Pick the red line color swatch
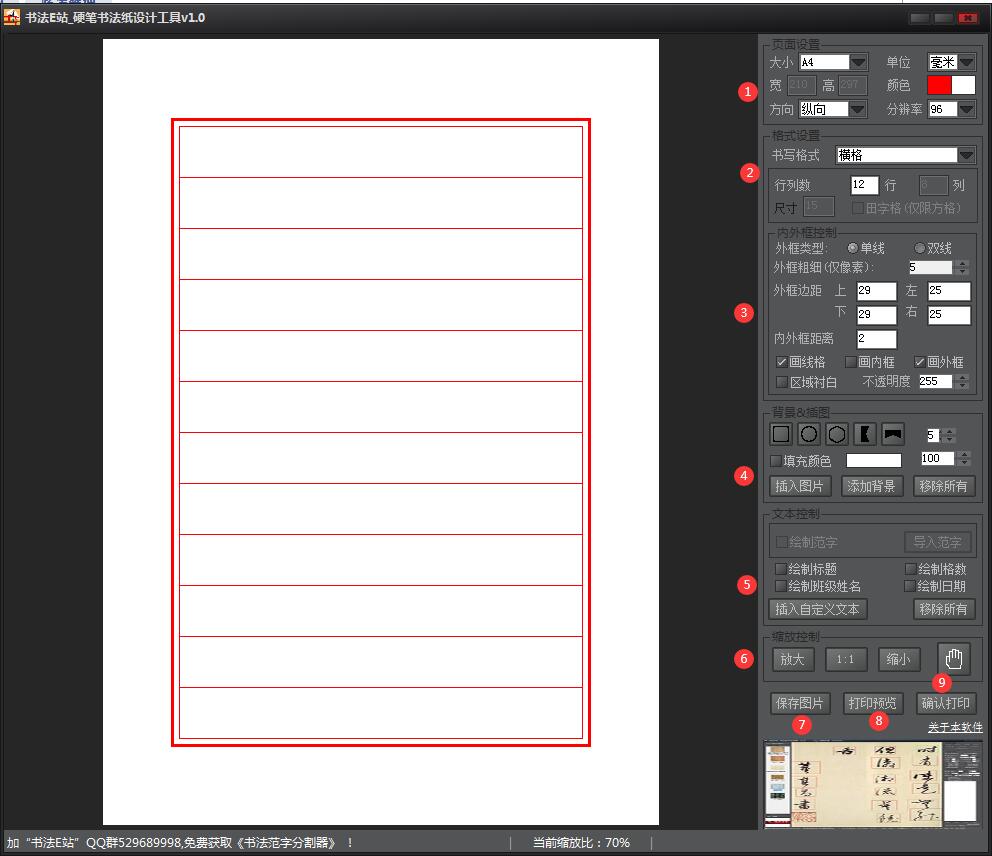 coord(939,85)
